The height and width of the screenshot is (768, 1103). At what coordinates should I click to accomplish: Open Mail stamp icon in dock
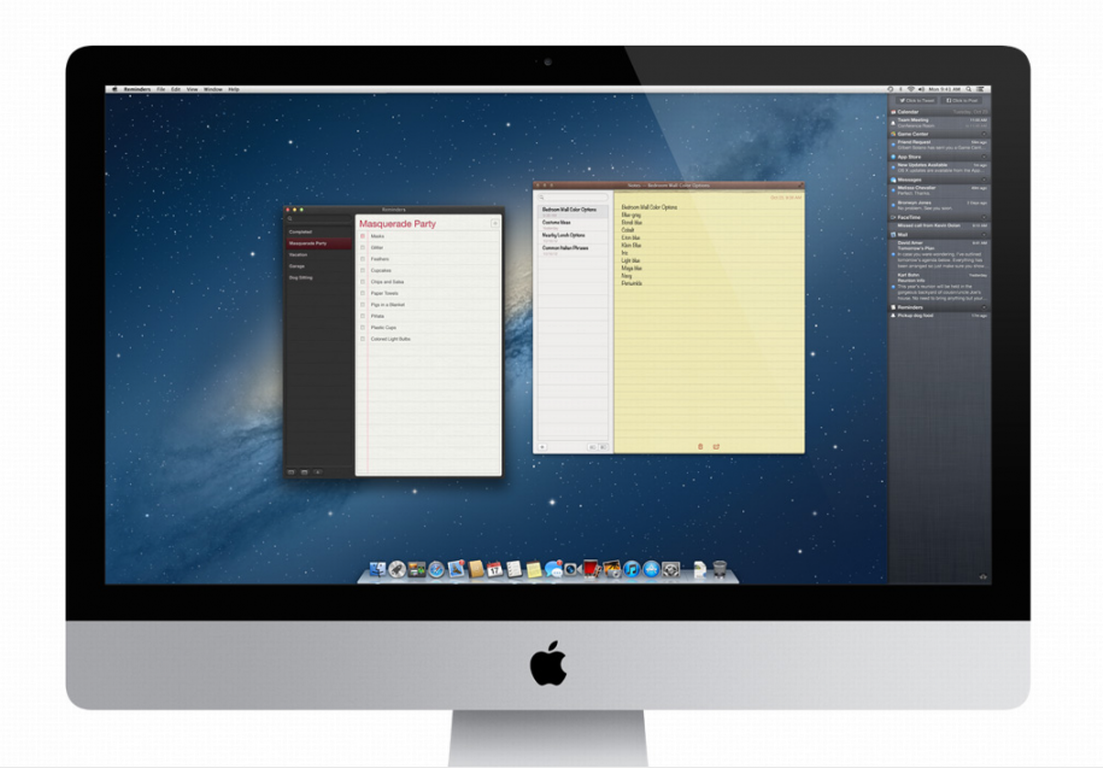click(456, 569)
